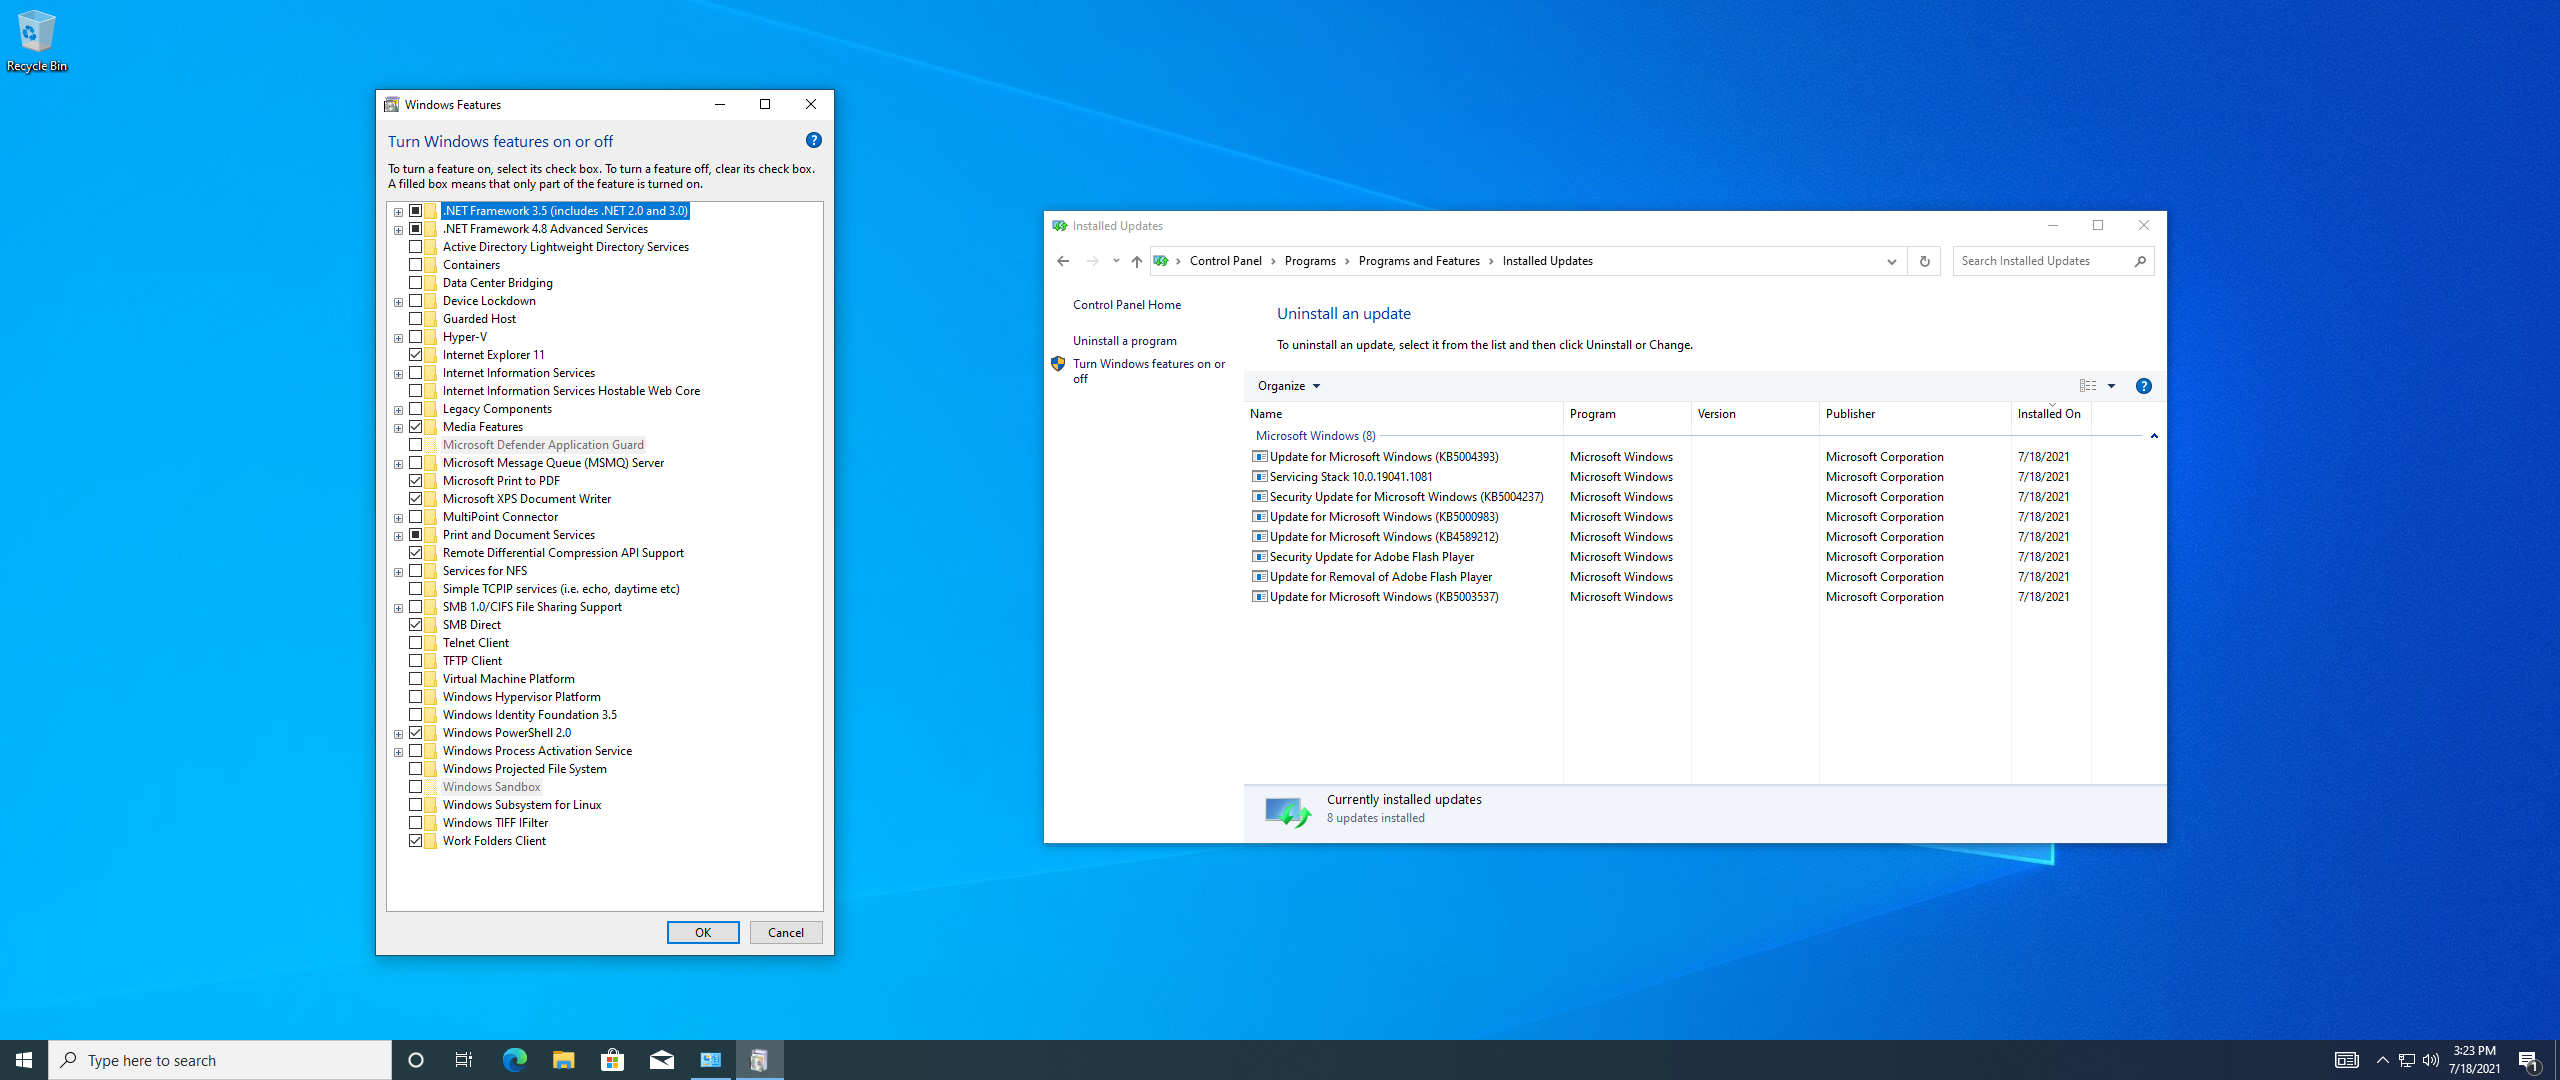Collapse the Microsoft Windows (8) group
The image size is (2560, 1080).
tap(2154, 436)
